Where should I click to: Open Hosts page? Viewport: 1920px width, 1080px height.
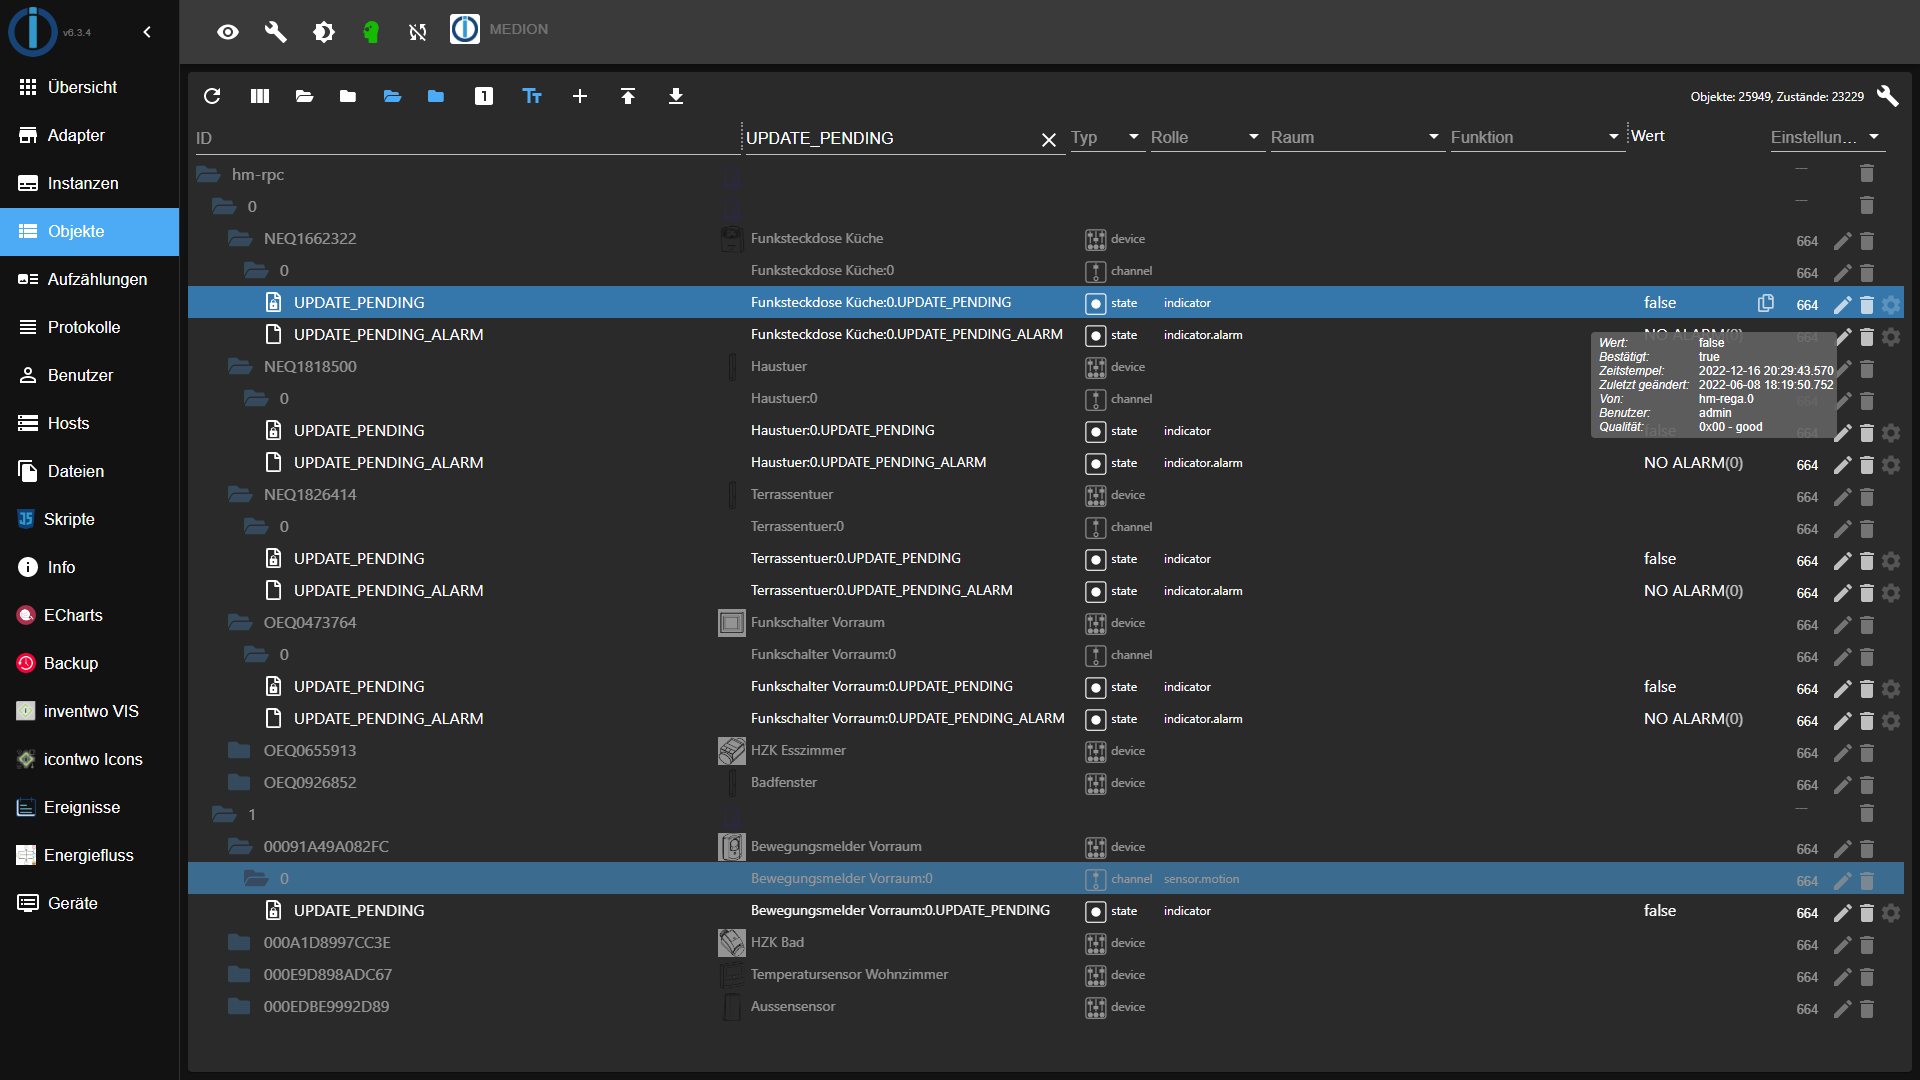coord(90,423)
